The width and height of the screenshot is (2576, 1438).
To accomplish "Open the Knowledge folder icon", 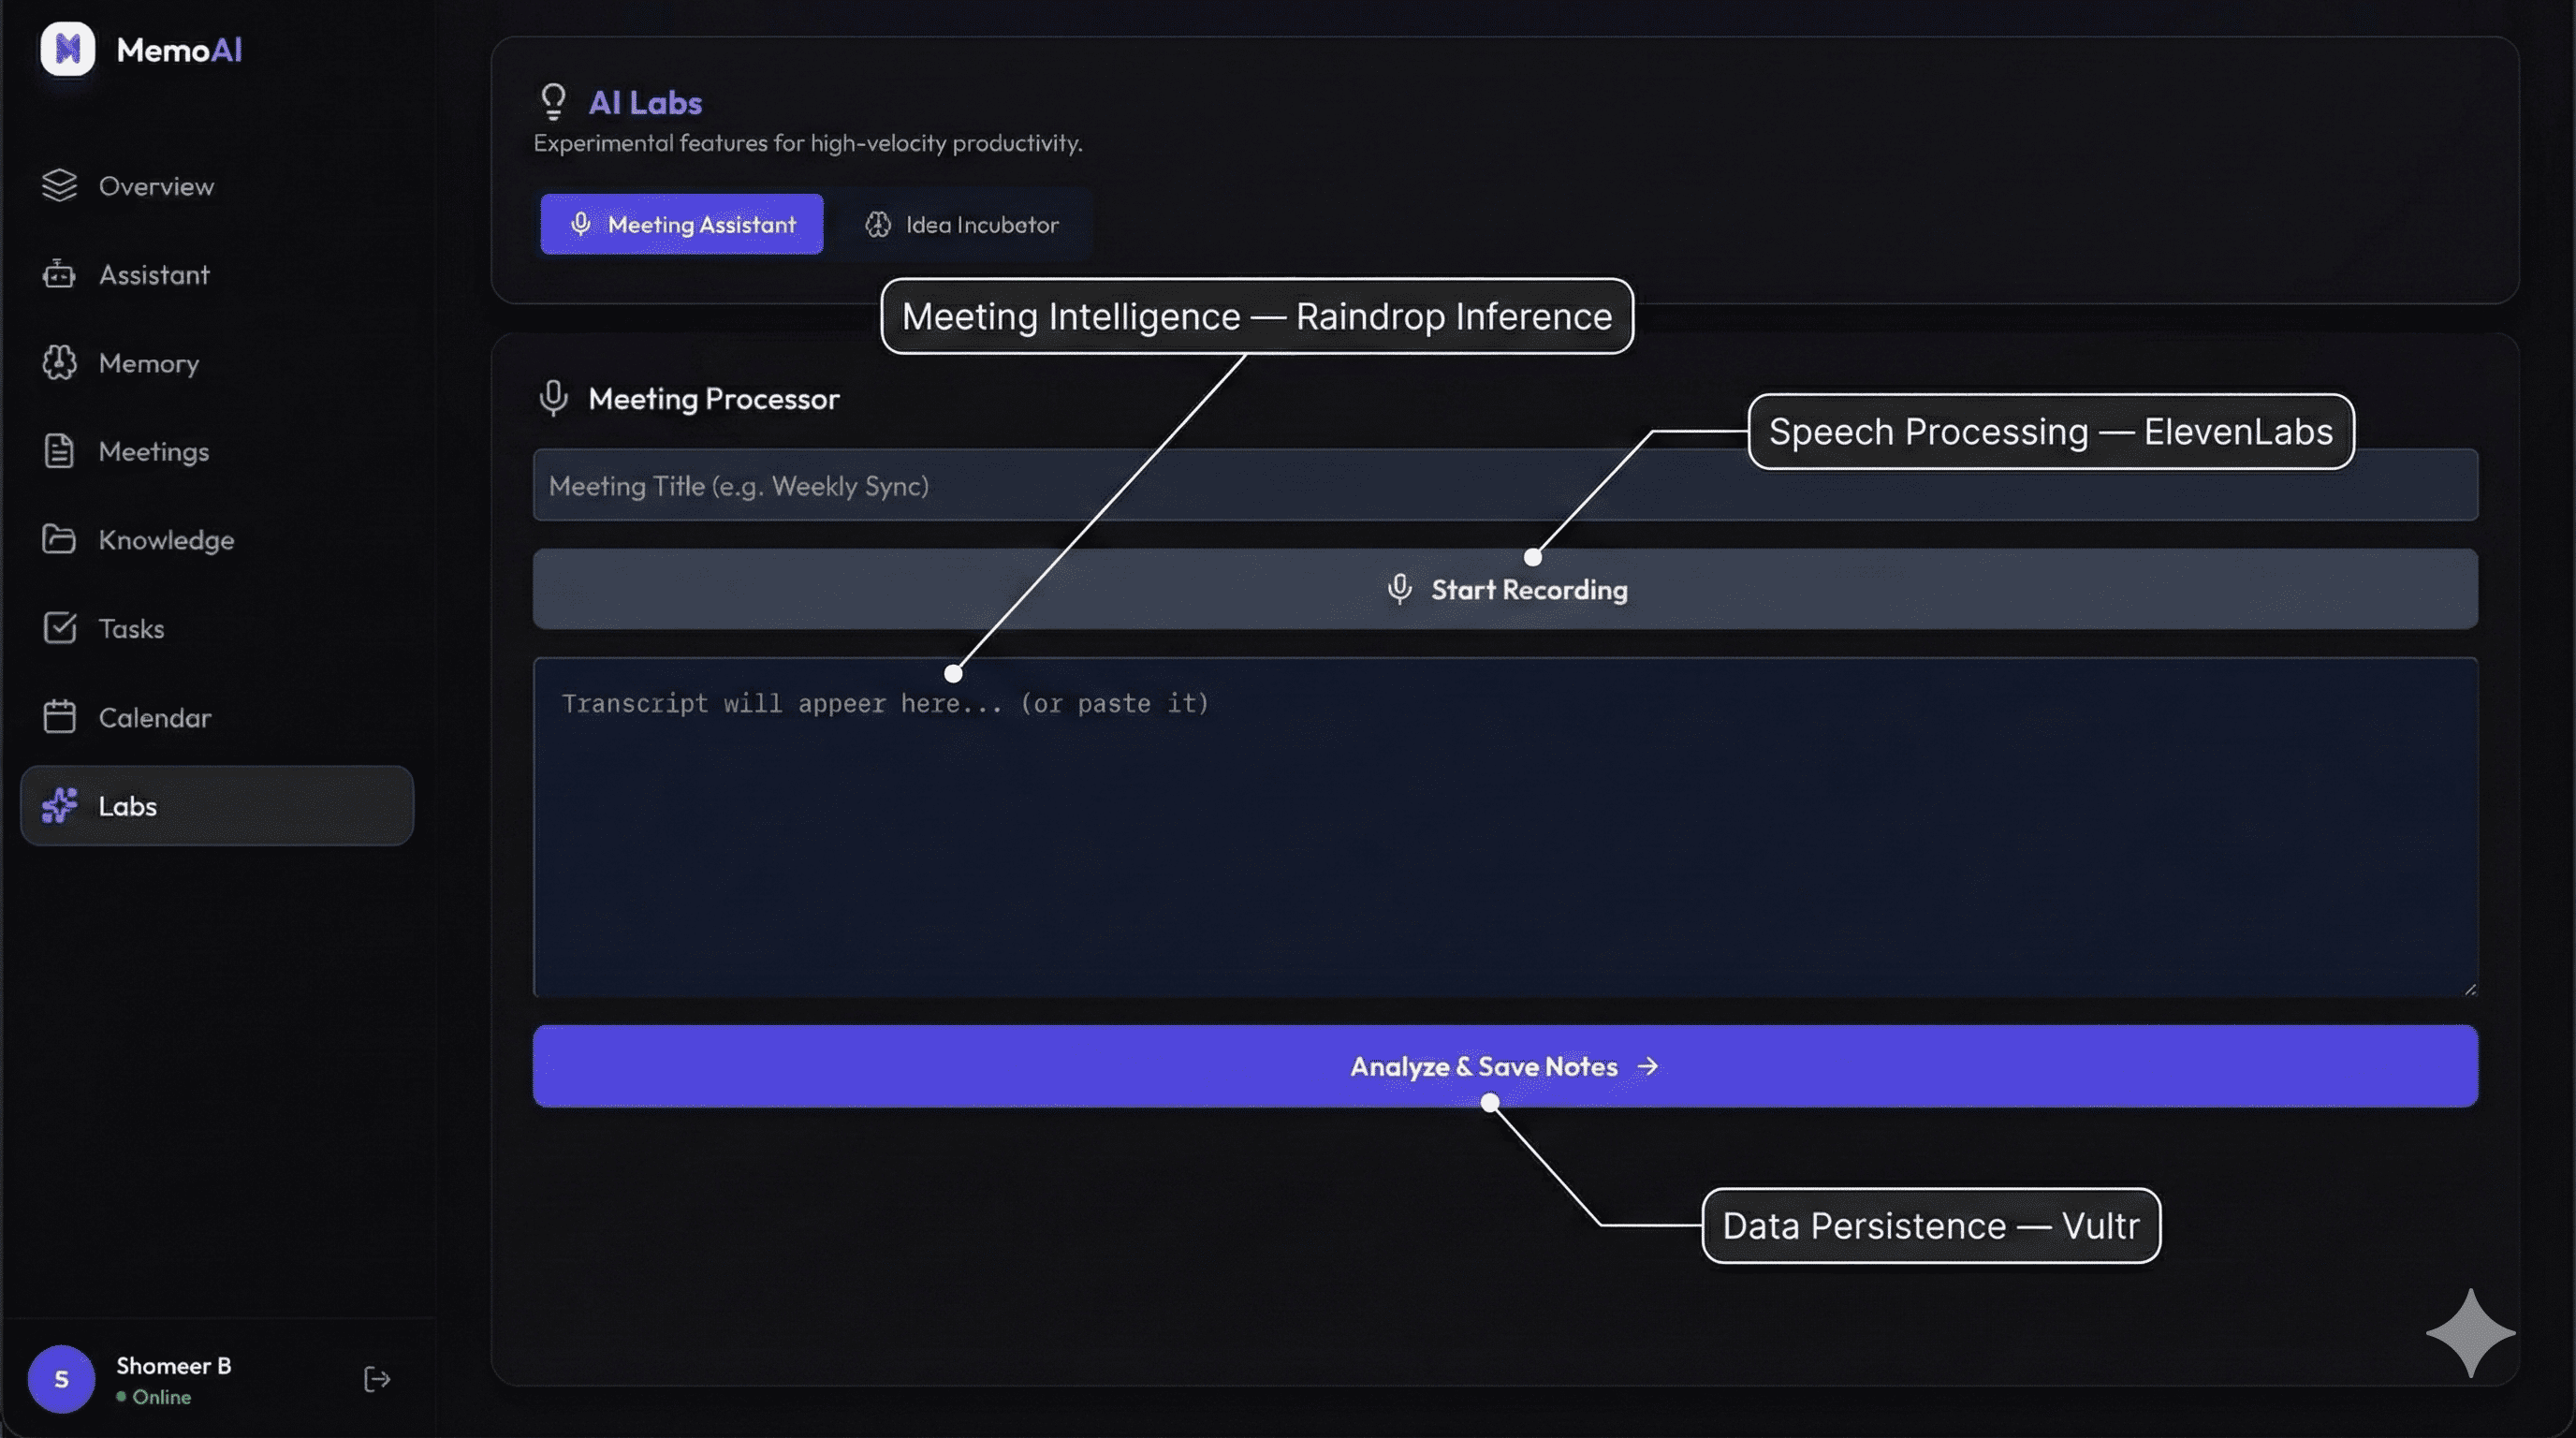I will pos(59,539).
